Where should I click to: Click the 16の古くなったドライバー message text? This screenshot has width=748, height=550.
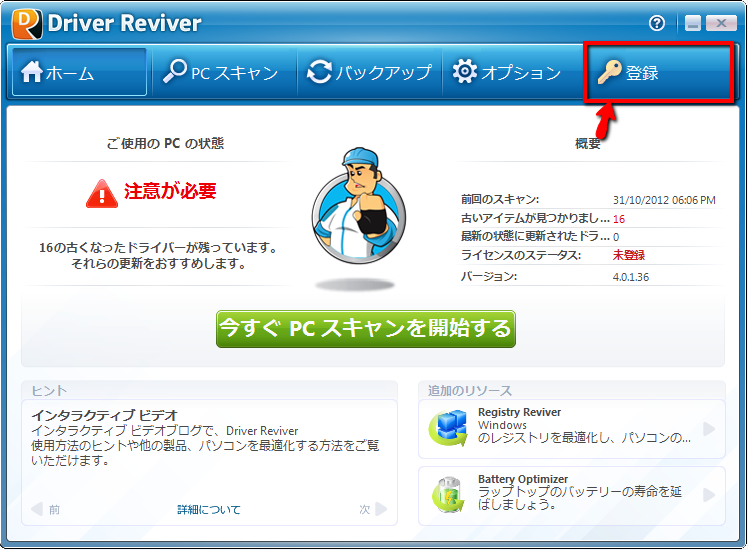point(158,255)
